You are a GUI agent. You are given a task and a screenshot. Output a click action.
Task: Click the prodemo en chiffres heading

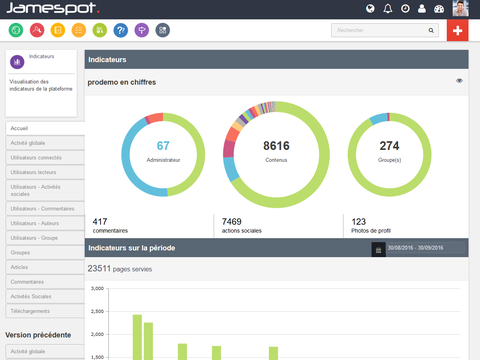(122, 82)
